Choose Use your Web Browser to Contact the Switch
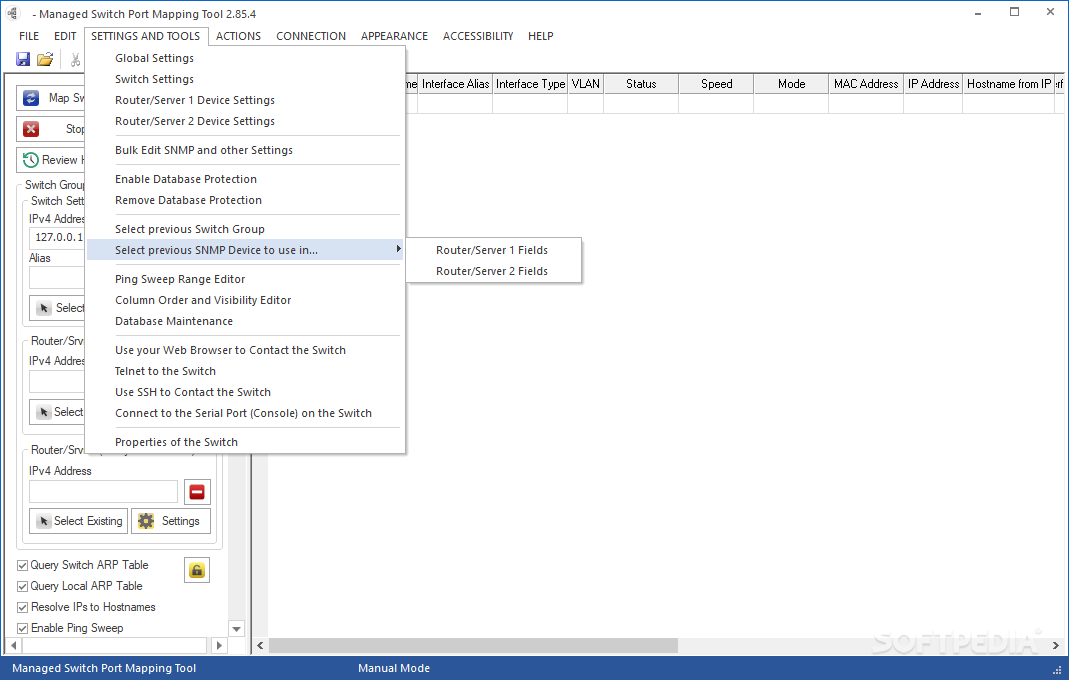The height and width of the screenshot is (680, 1069). pos(245,351)
